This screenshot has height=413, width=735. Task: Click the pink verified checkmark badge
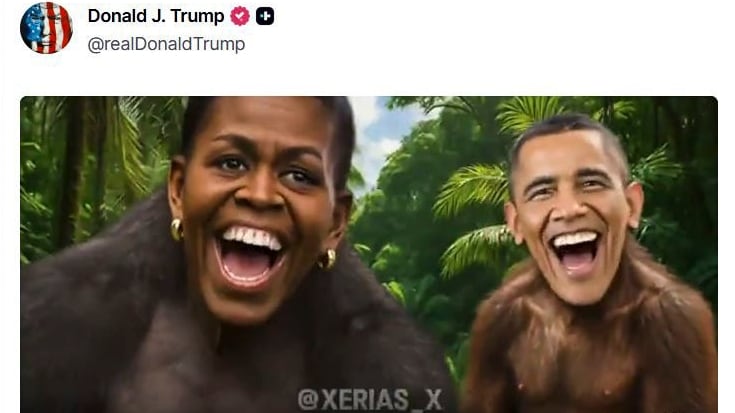tap(240, 16)
